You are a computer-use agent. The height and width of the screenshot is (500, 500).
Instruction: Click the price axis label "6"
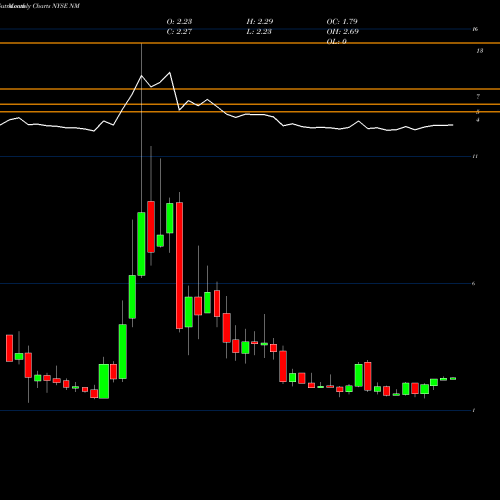coord(474,284)
